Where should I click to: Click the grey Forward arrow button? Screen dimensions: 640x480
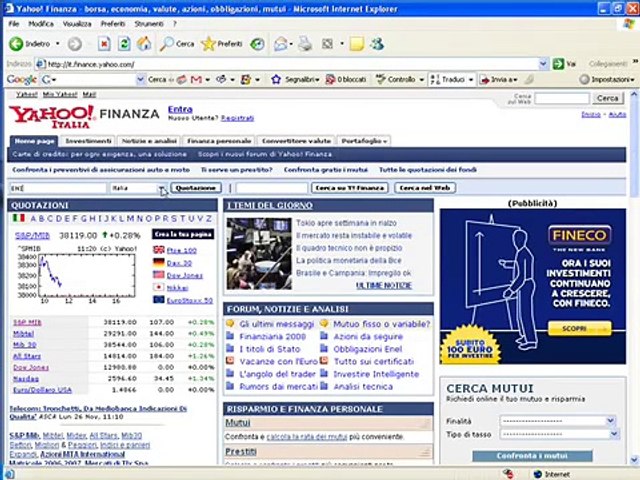point(74,44)
